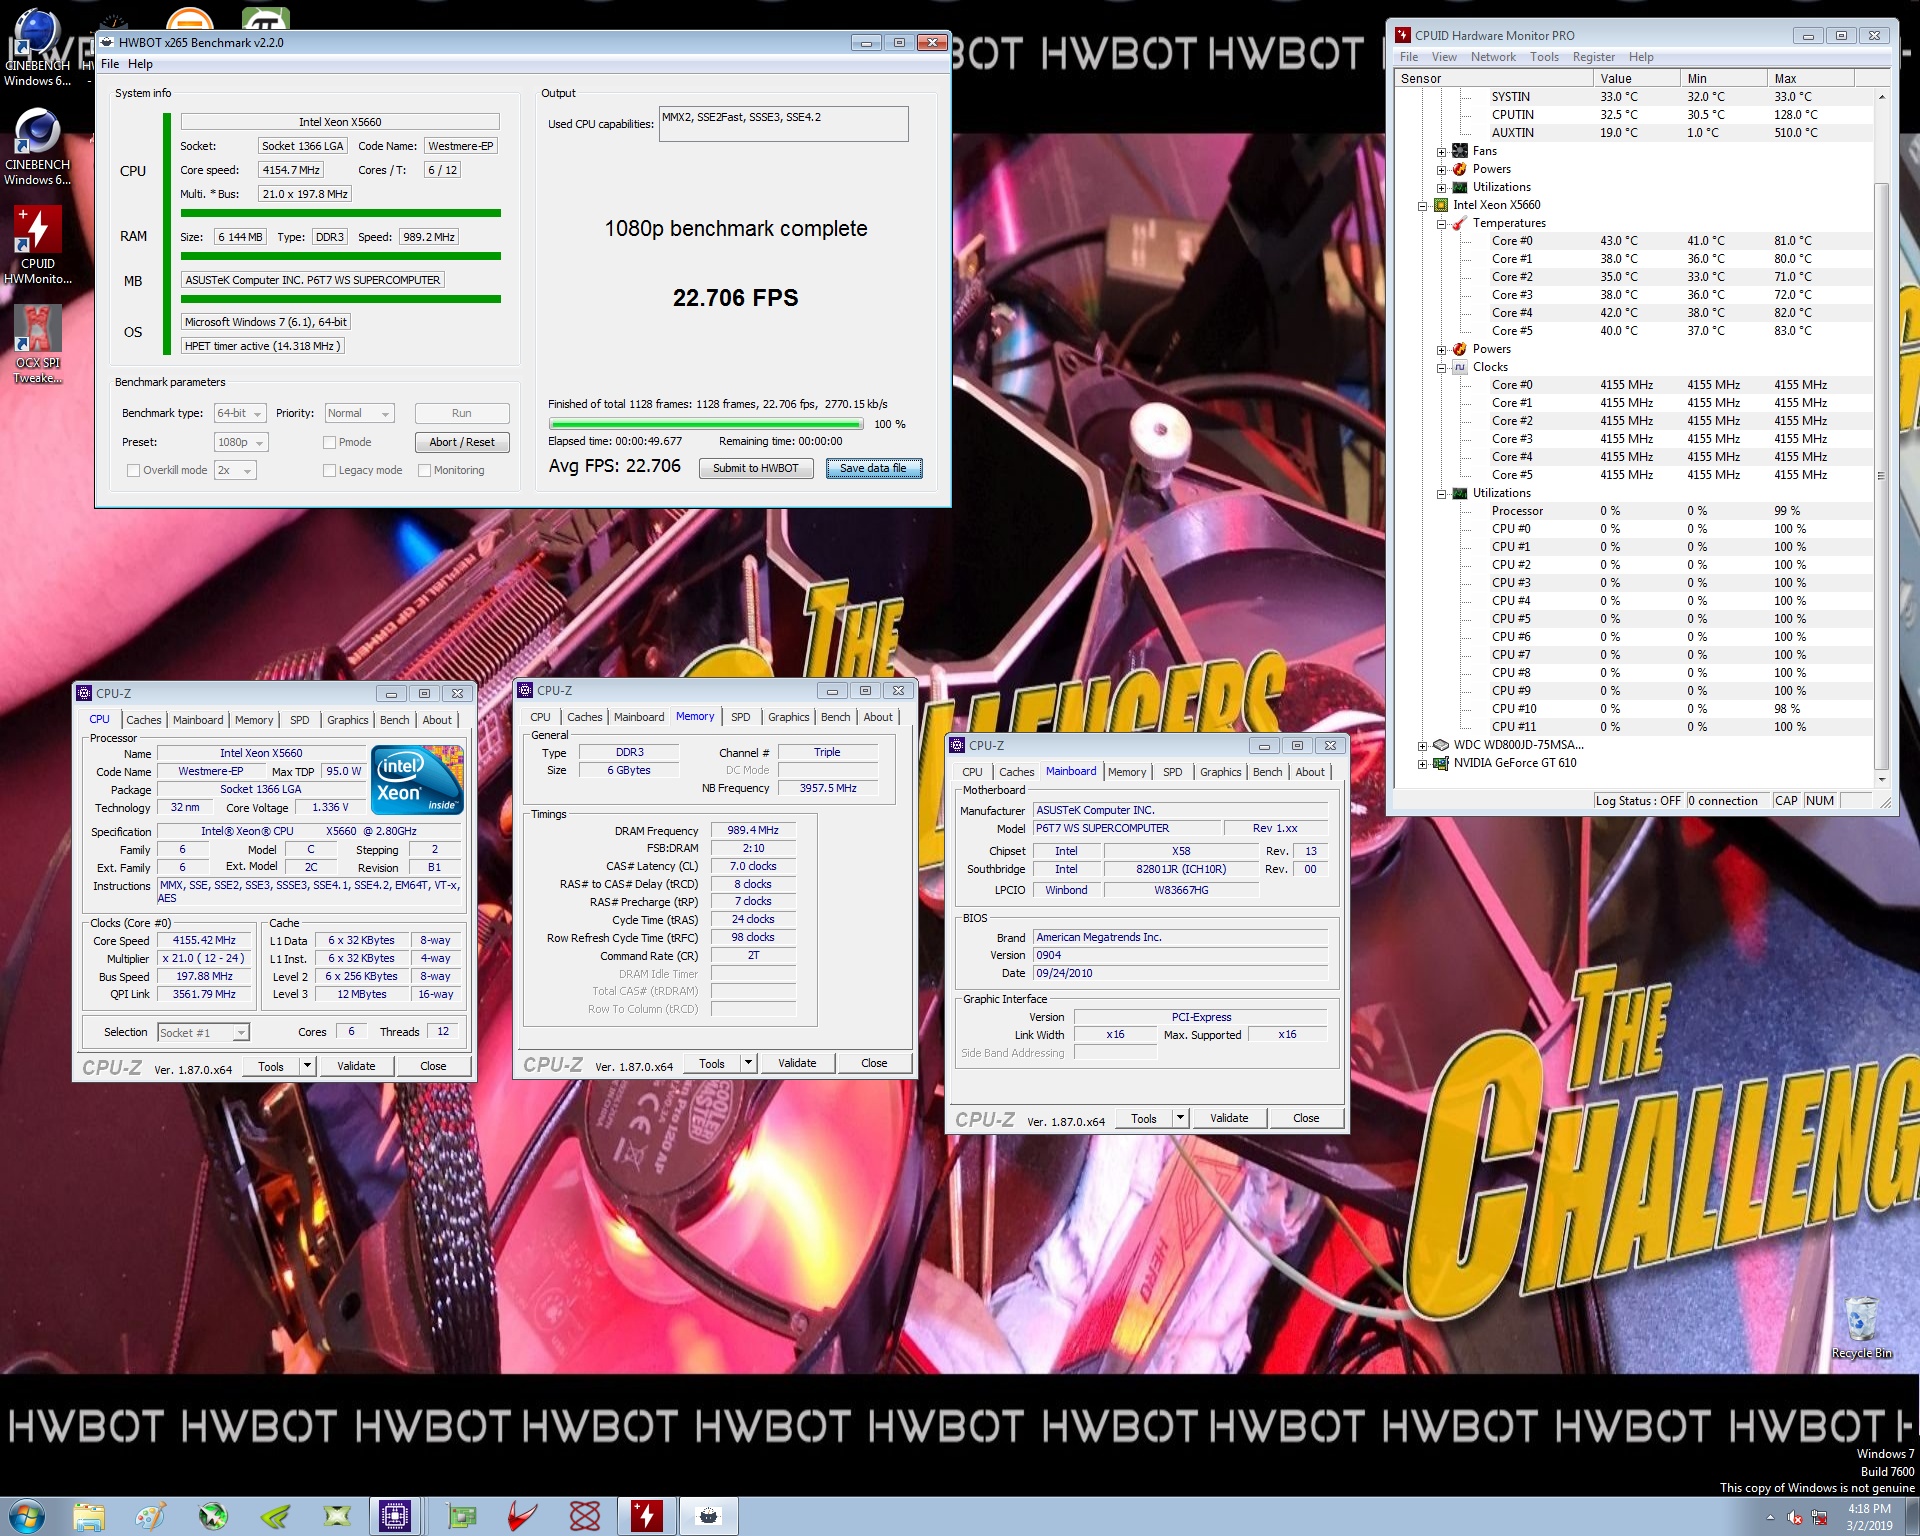The width and height of the screenshot is (1920, 1536).
Task: Expand the Fans node in HWMonitor
Action: [1441, 152]
